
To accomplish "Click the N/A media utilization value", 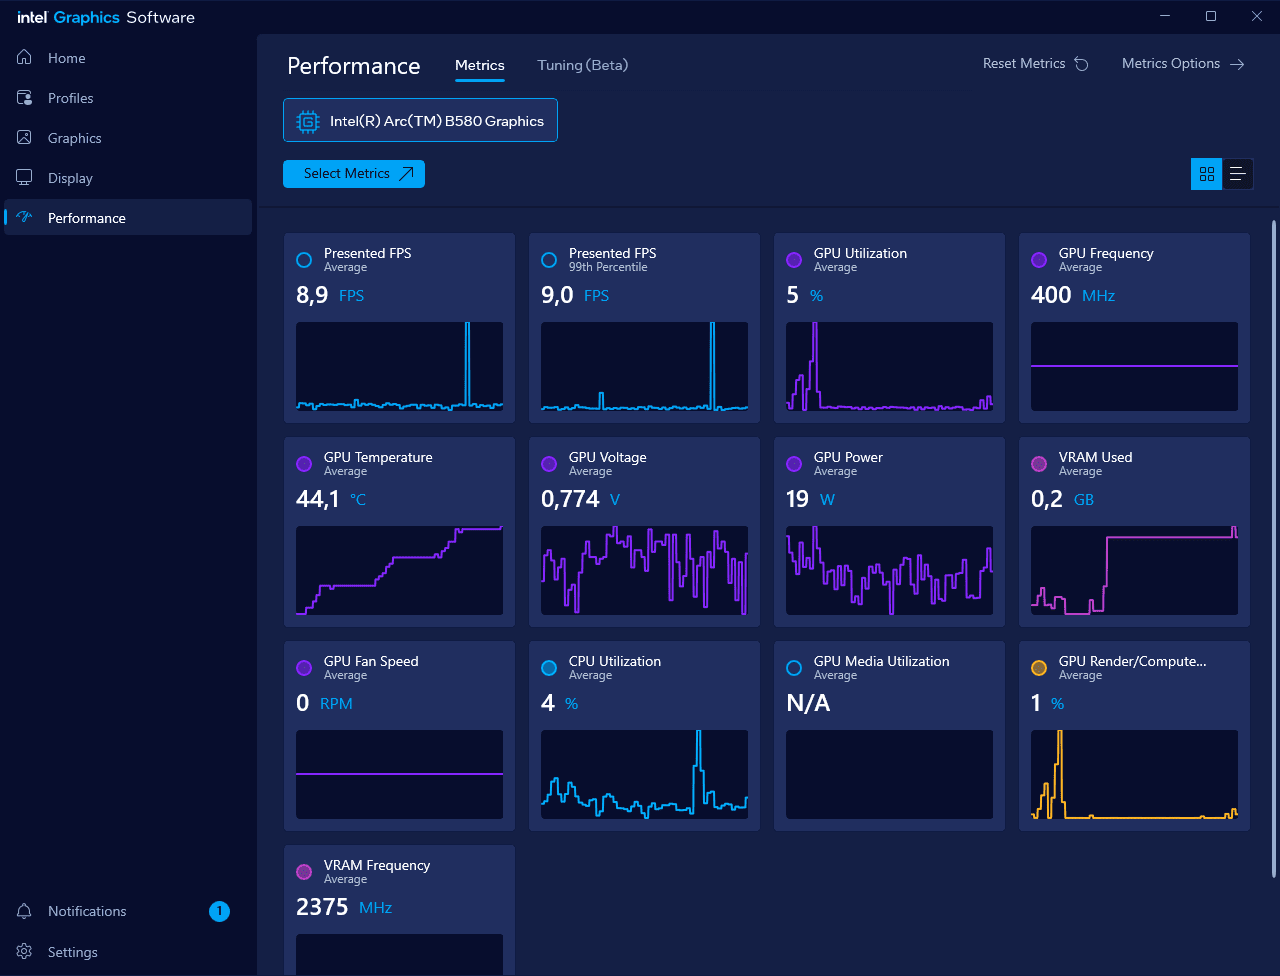I will coord(808,703).
